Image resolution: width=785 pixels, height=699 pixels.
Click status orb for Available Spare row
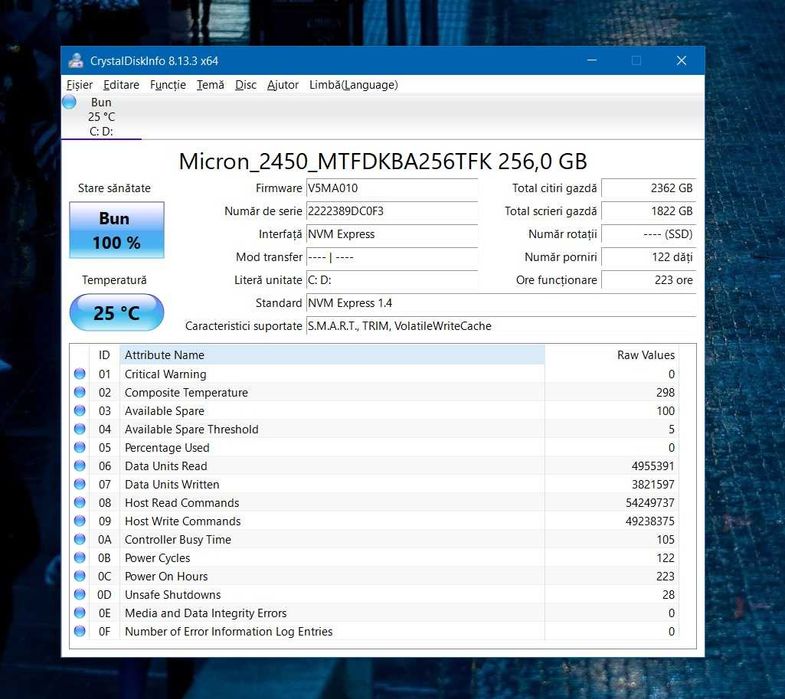(x=80, y=411)
